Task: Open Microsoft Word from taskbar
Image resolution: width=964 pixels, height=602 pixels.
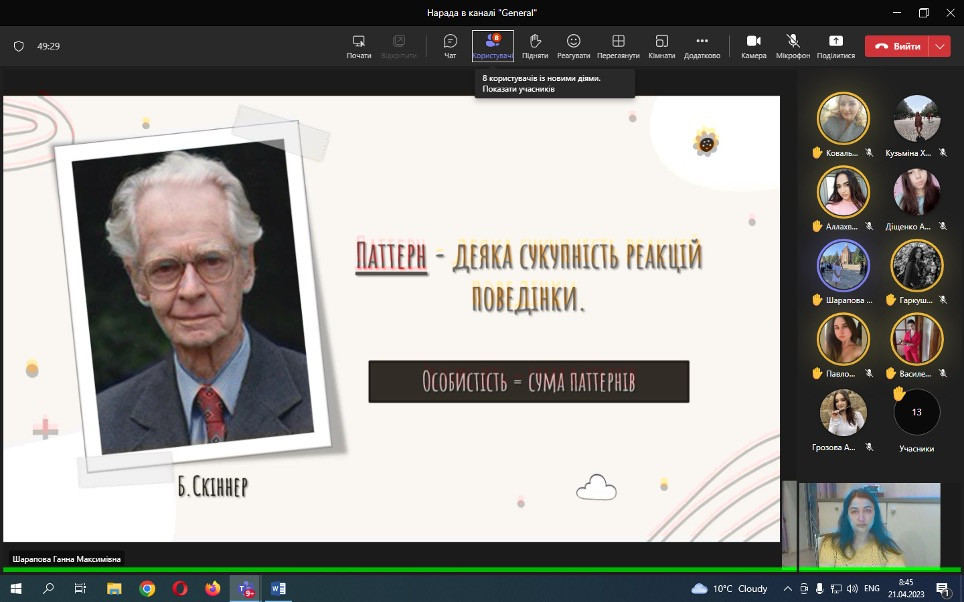Action: 278,589
